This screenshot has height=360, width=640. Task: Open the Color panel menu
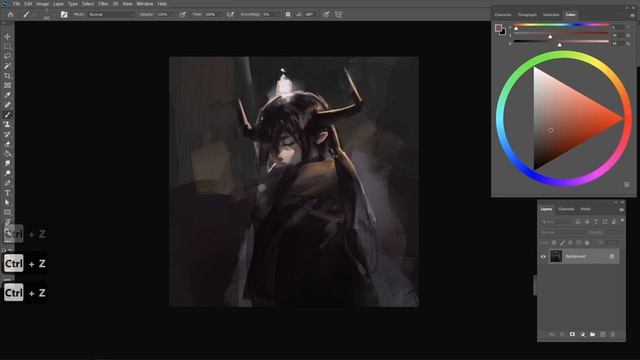pos(632,15)
